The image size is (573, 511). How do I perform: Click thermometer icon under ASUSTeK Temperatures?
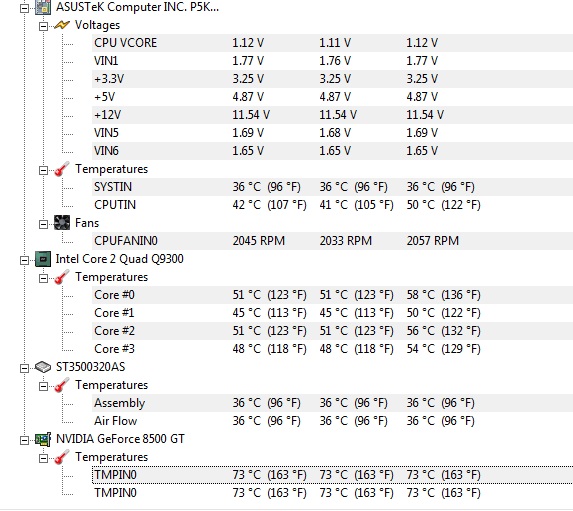coord(62,169)
